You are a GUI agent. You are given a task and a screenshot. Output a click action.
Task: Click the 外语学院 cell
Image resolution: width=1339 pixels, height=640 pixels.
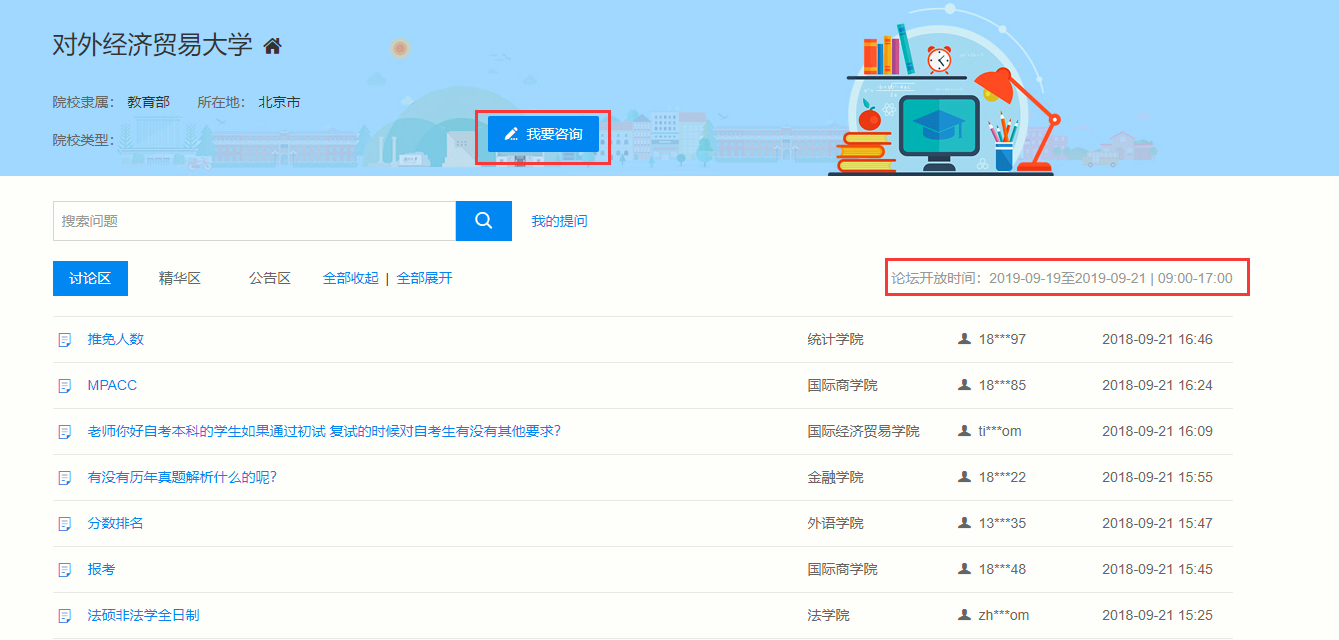[x=835, y=523]
